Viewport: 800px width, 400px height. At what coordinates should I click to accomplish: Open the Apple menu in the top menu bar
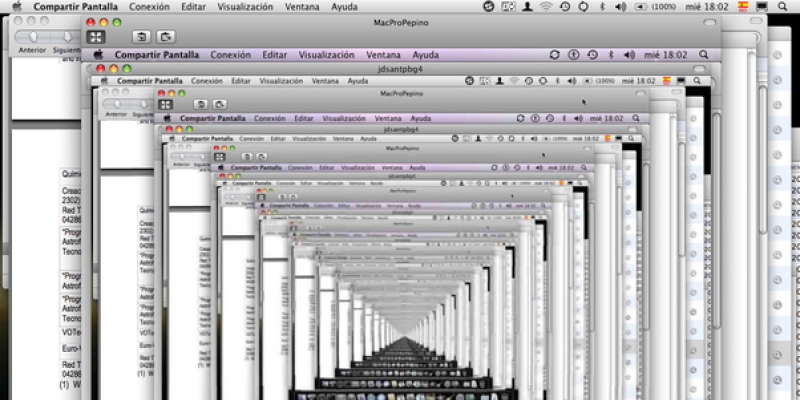(17, 7)
